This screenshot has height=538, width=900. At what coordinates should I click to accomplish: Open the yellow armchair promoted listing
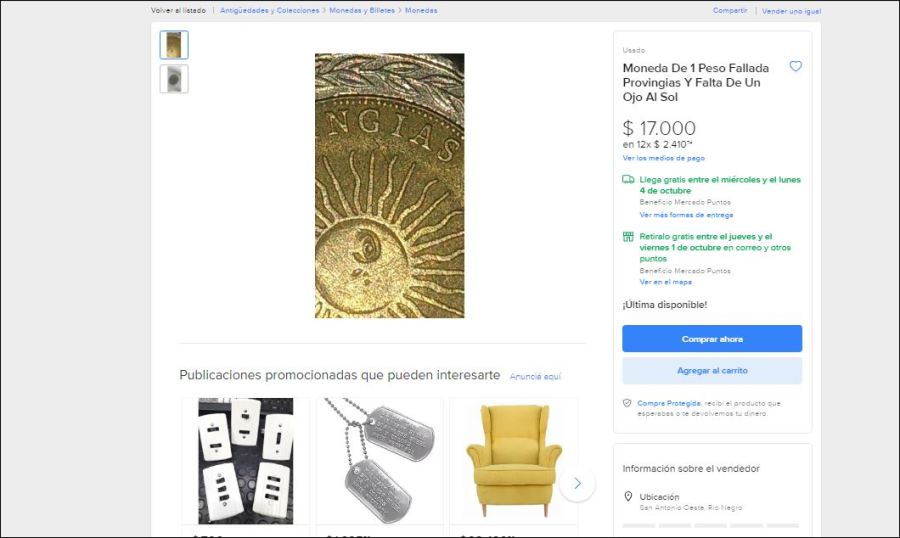[x=513, y=460]
